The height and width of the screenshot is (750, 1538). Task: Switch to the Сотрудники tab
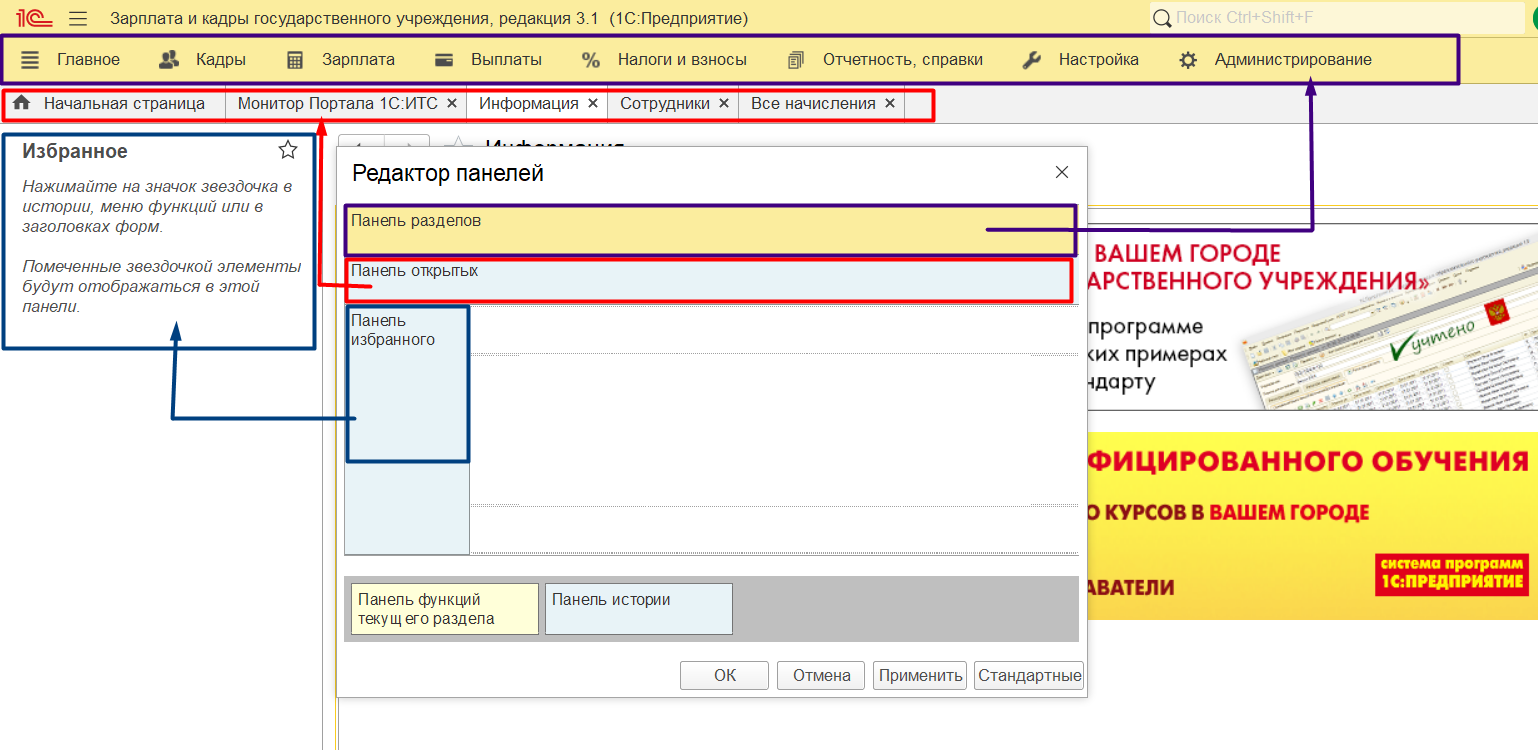coord(665,104)
